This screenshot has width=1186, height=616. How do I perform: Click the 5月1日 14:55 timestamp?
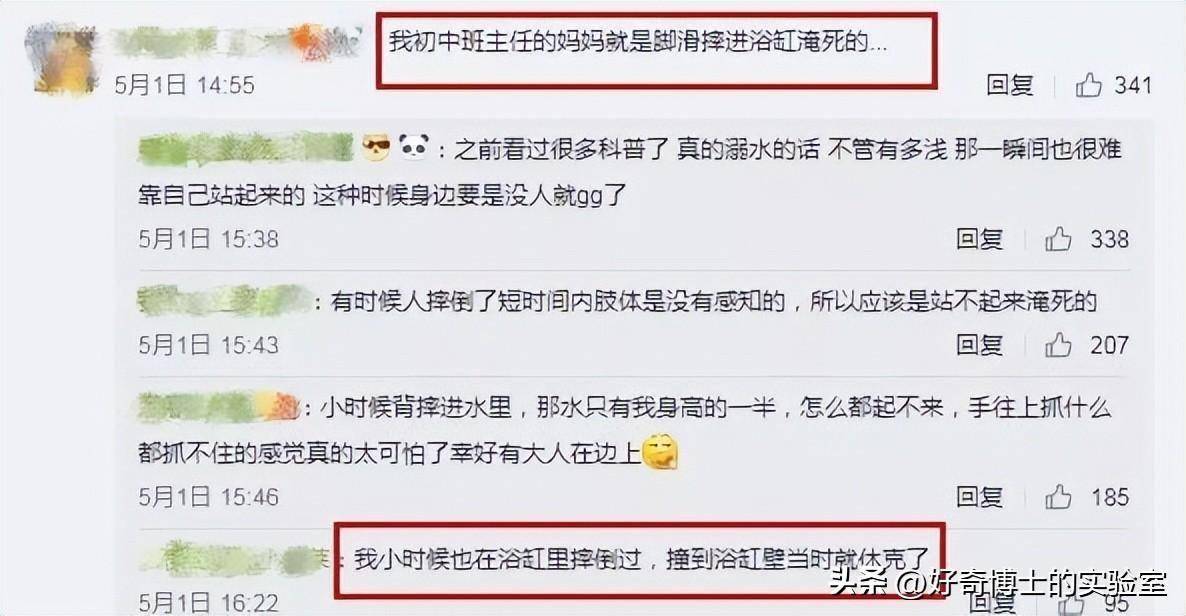[185, 85]
